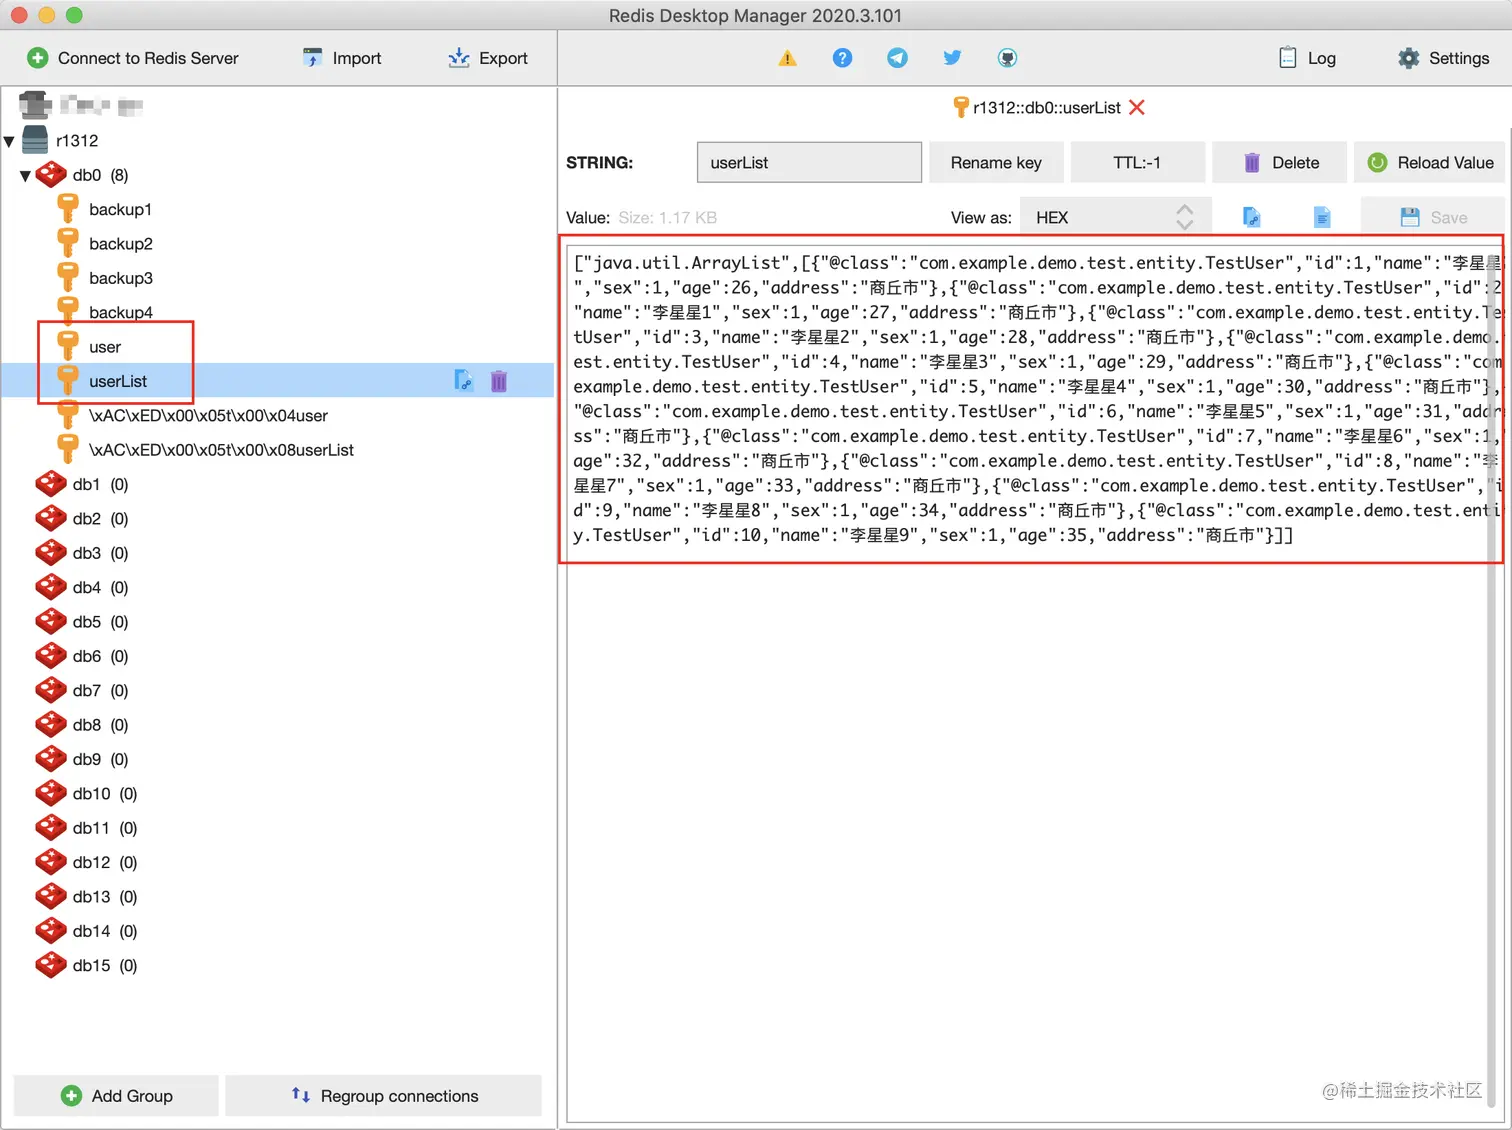Click the blue document icon beside Save
The width and height of the screenshot is (1512, 1130).
coord(1321,217)
